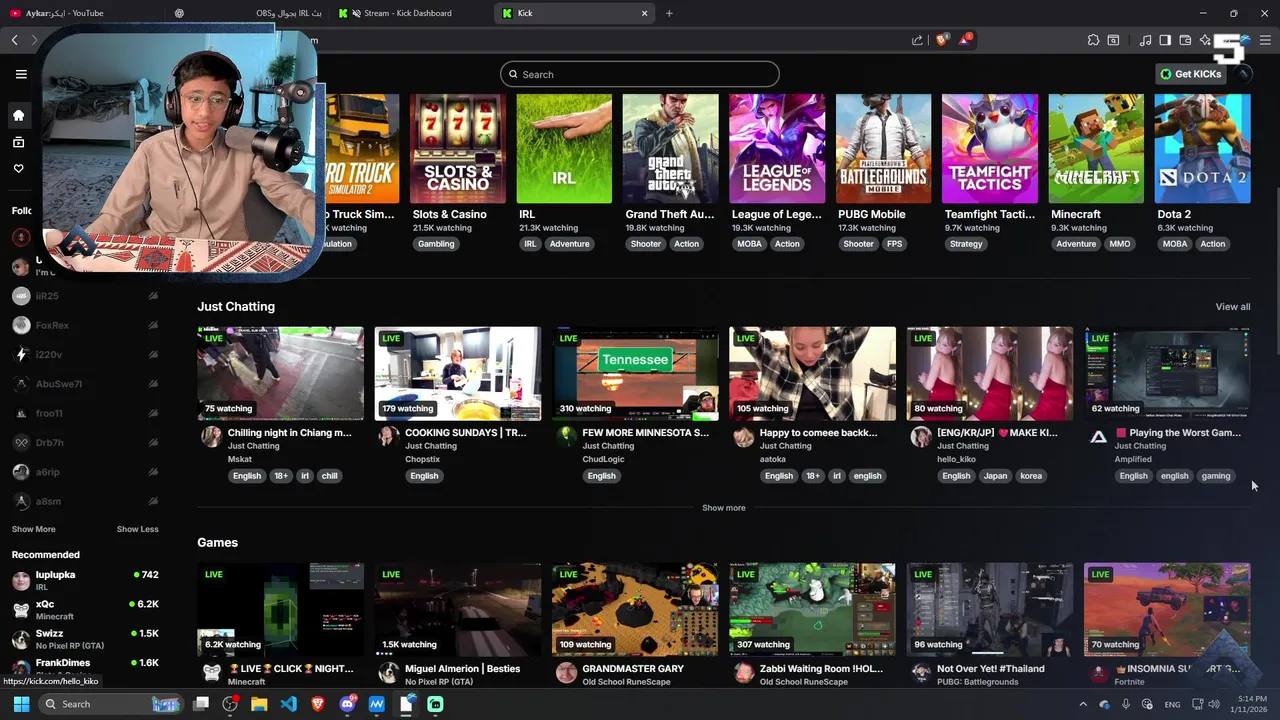This screenshot has width=1280, height=720.
Task: Click Task View icon on taskbar
Action: (201, 704)
